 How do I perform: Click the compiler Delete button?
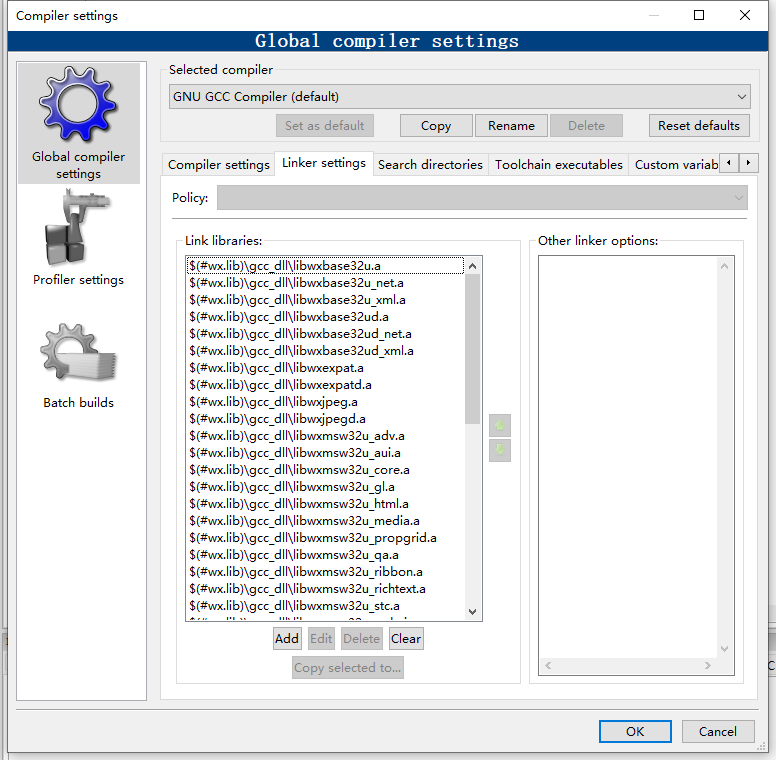click(x=586, y=126)
